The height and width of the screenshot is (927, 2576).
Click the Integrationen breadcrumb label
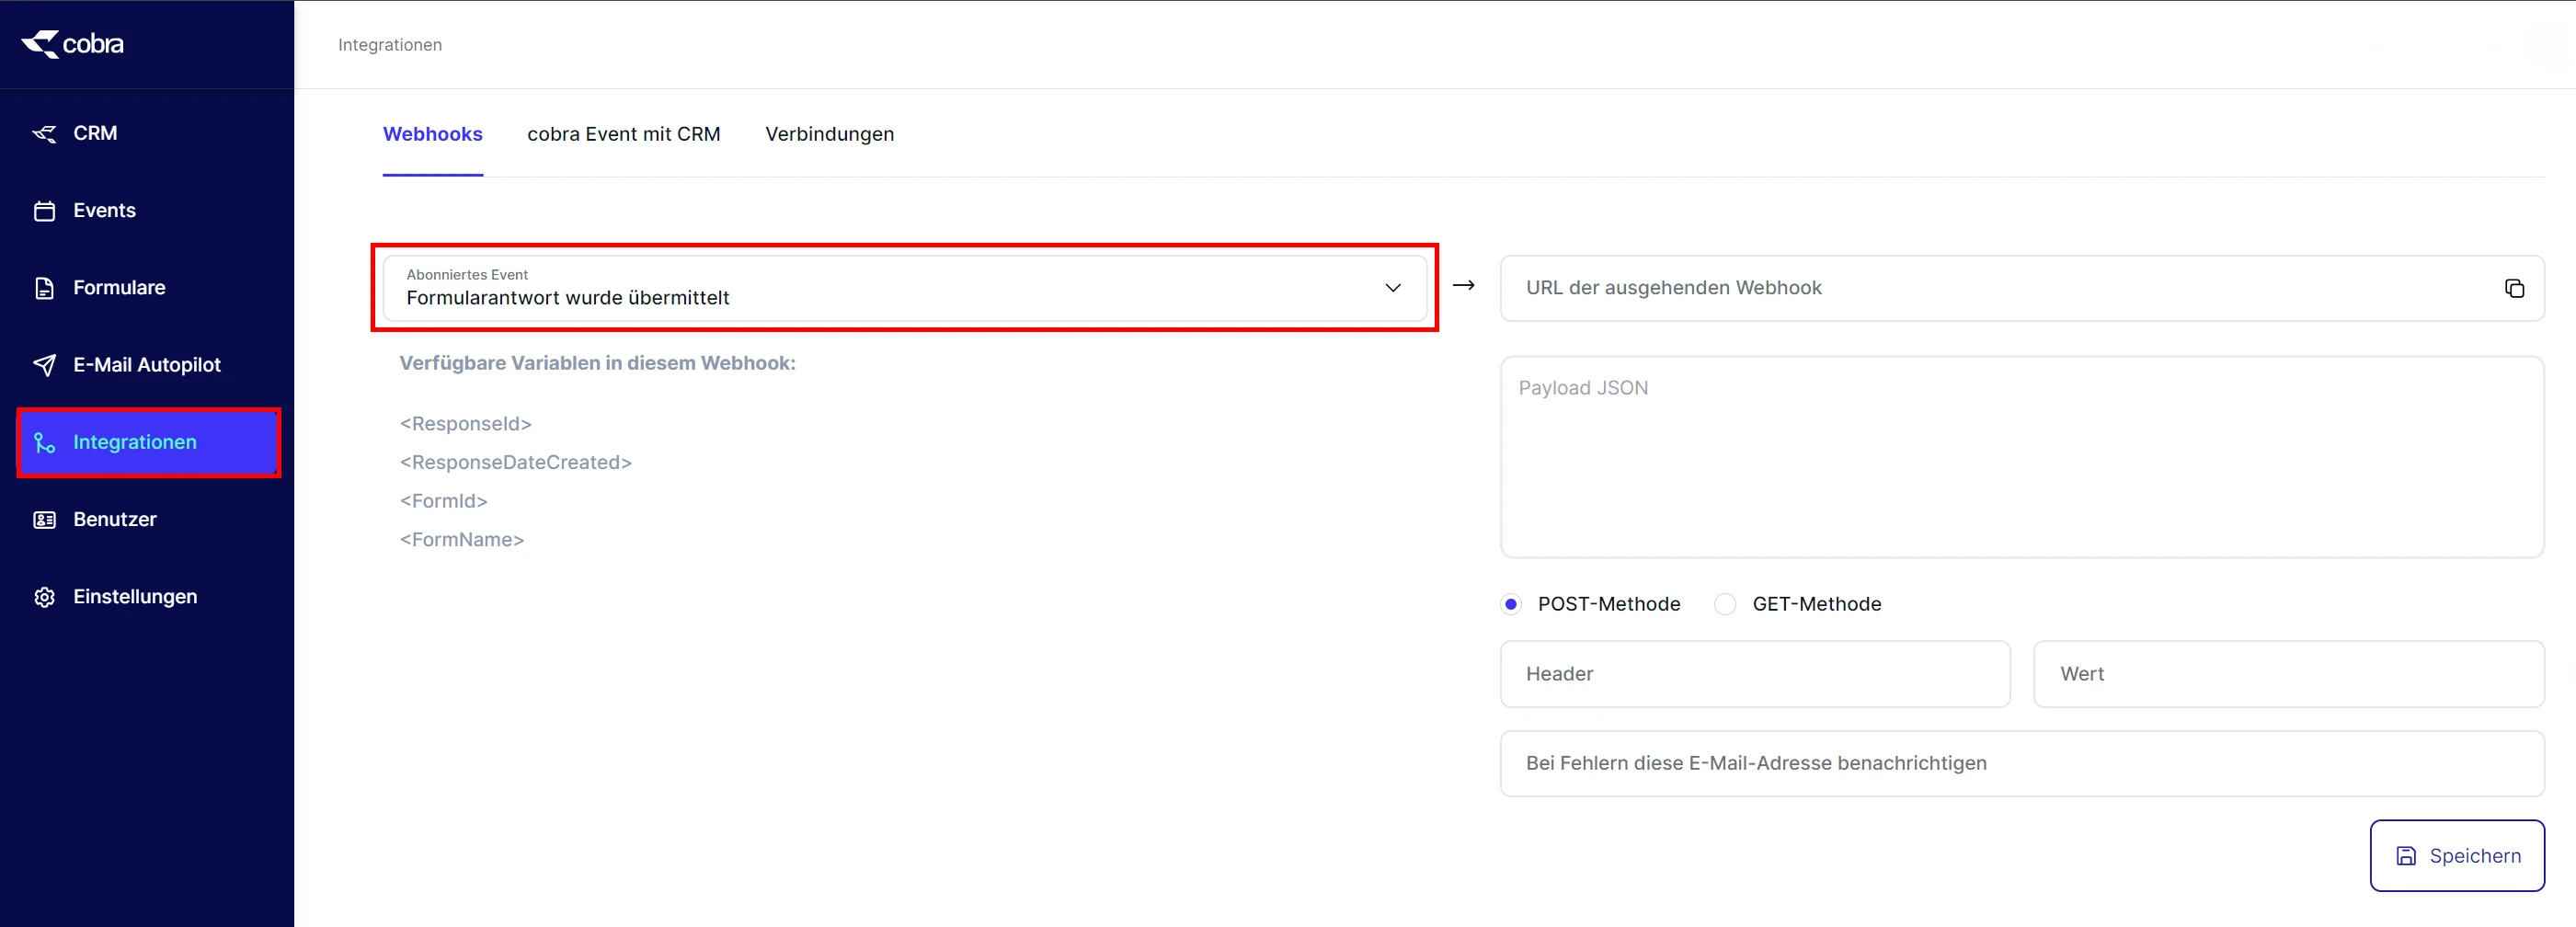389,44
